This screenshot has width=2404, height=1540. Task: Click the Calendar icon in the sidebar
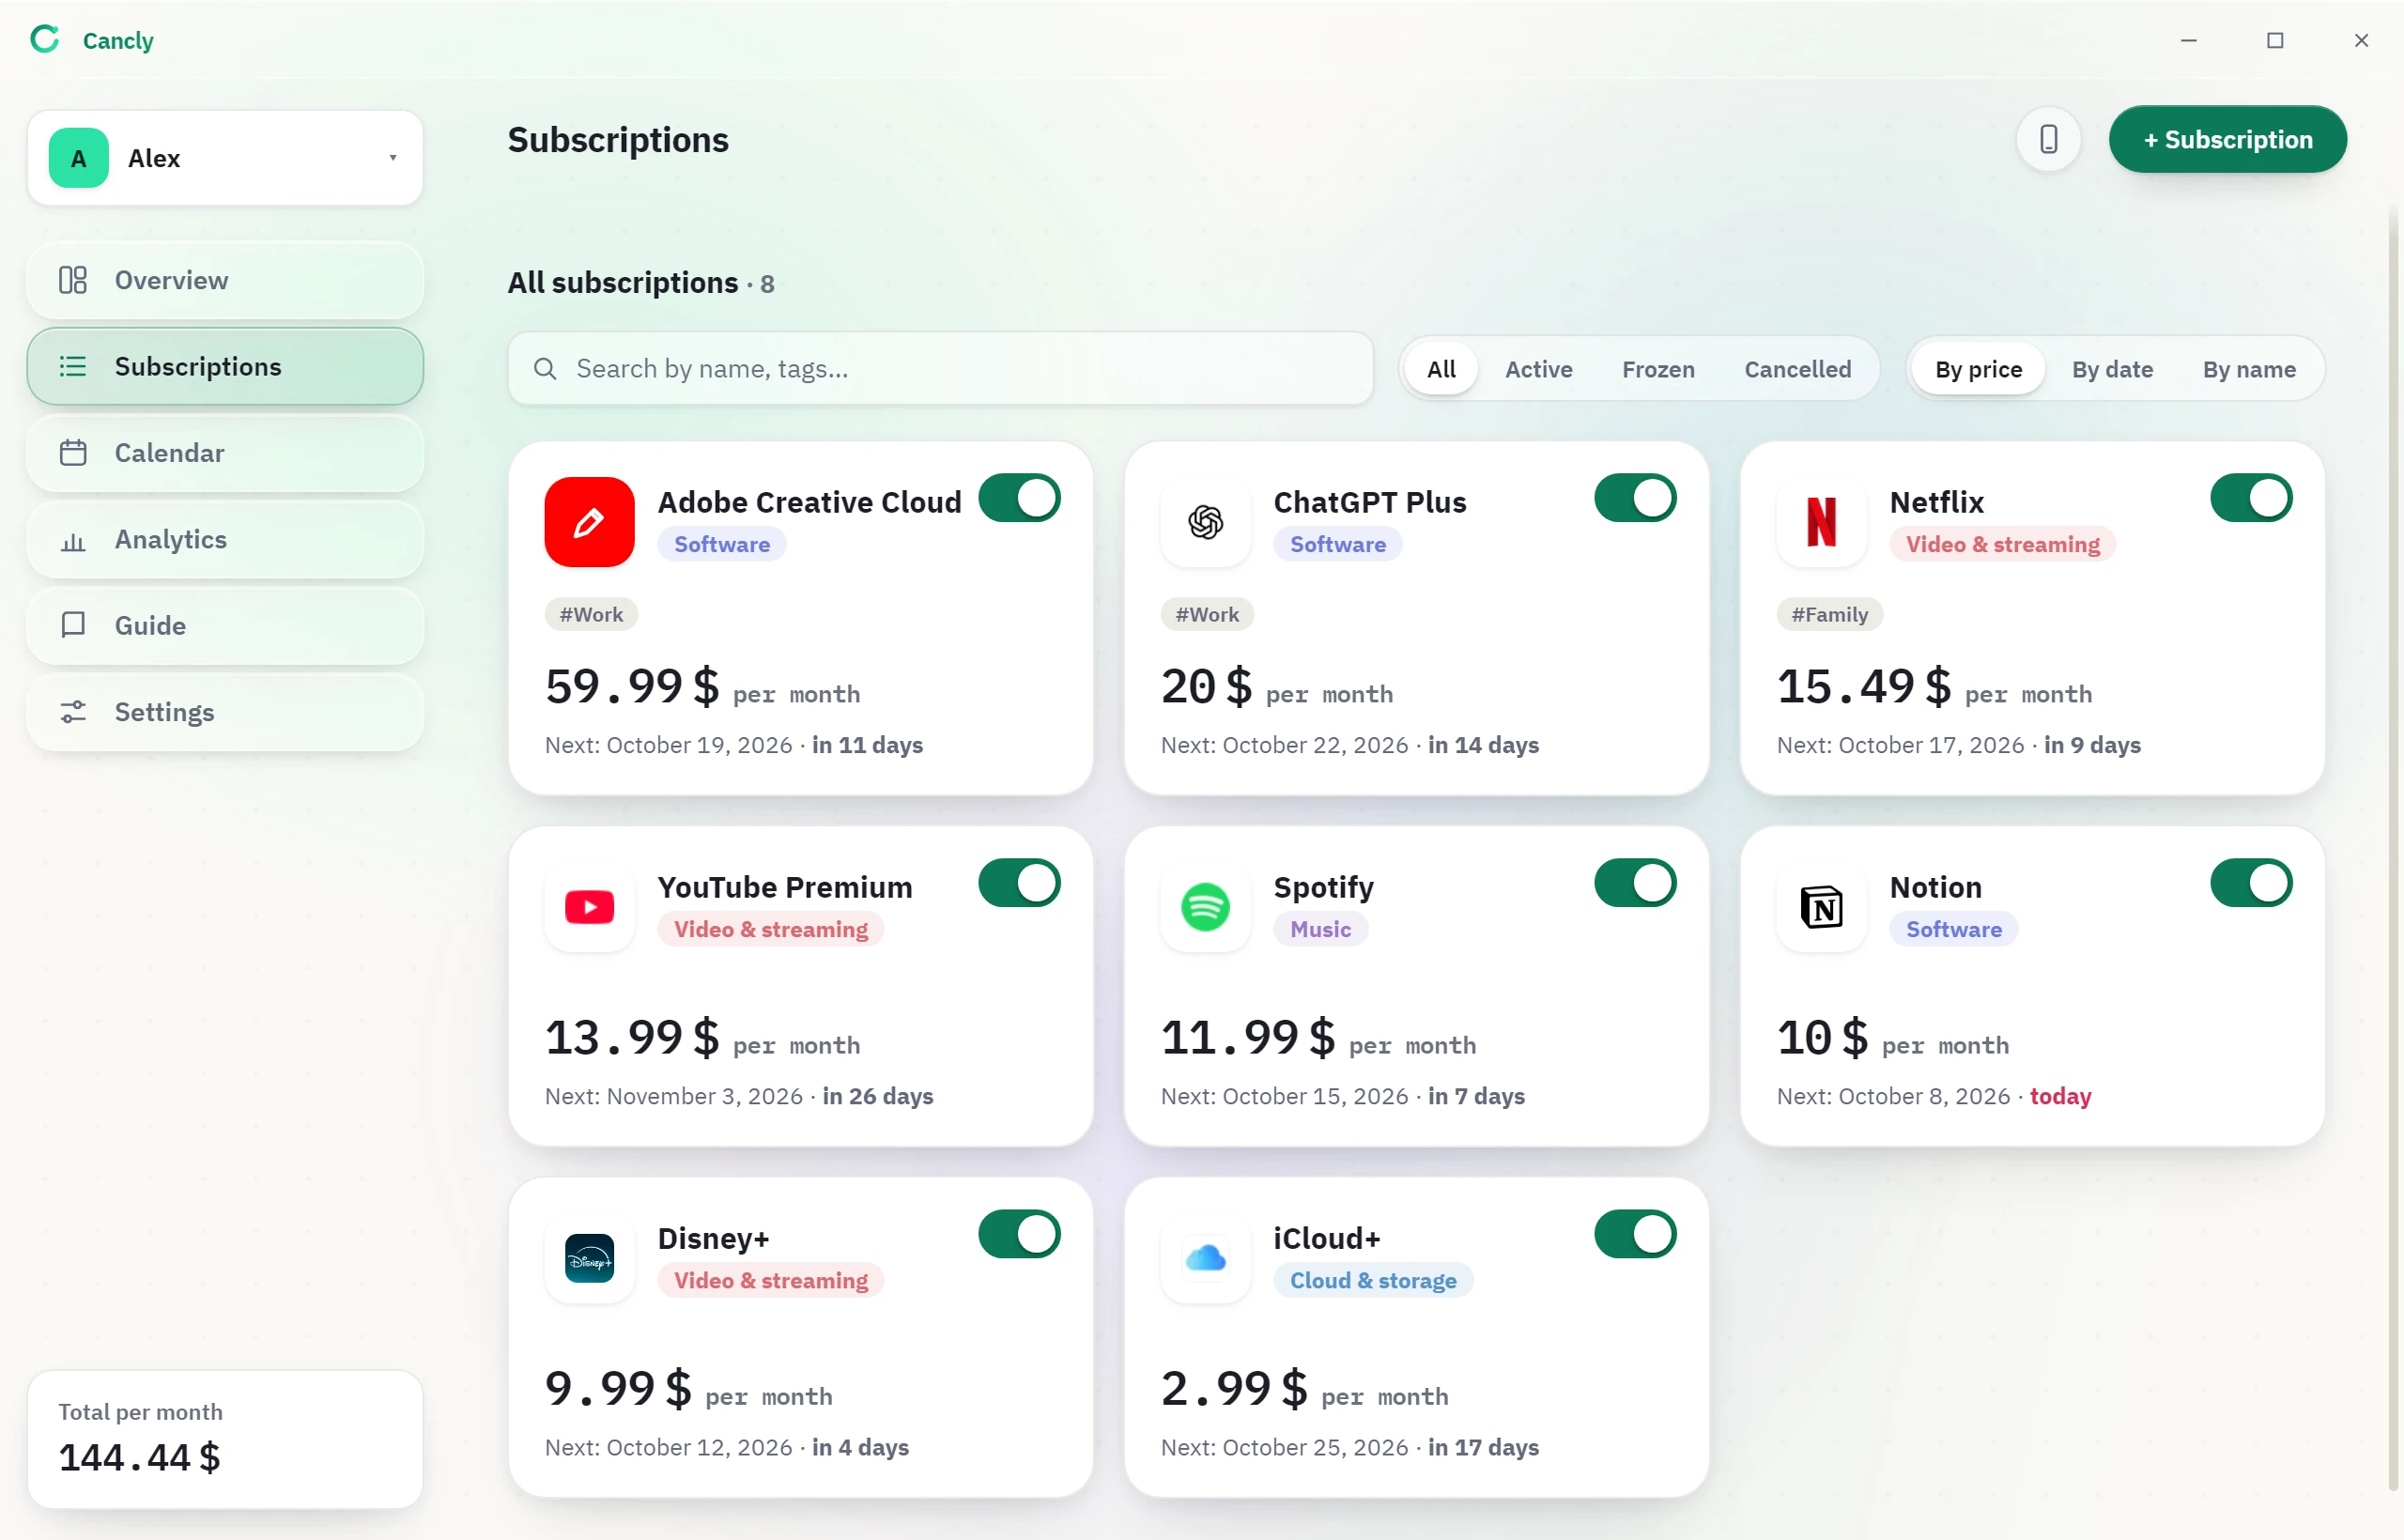point(73,453)
